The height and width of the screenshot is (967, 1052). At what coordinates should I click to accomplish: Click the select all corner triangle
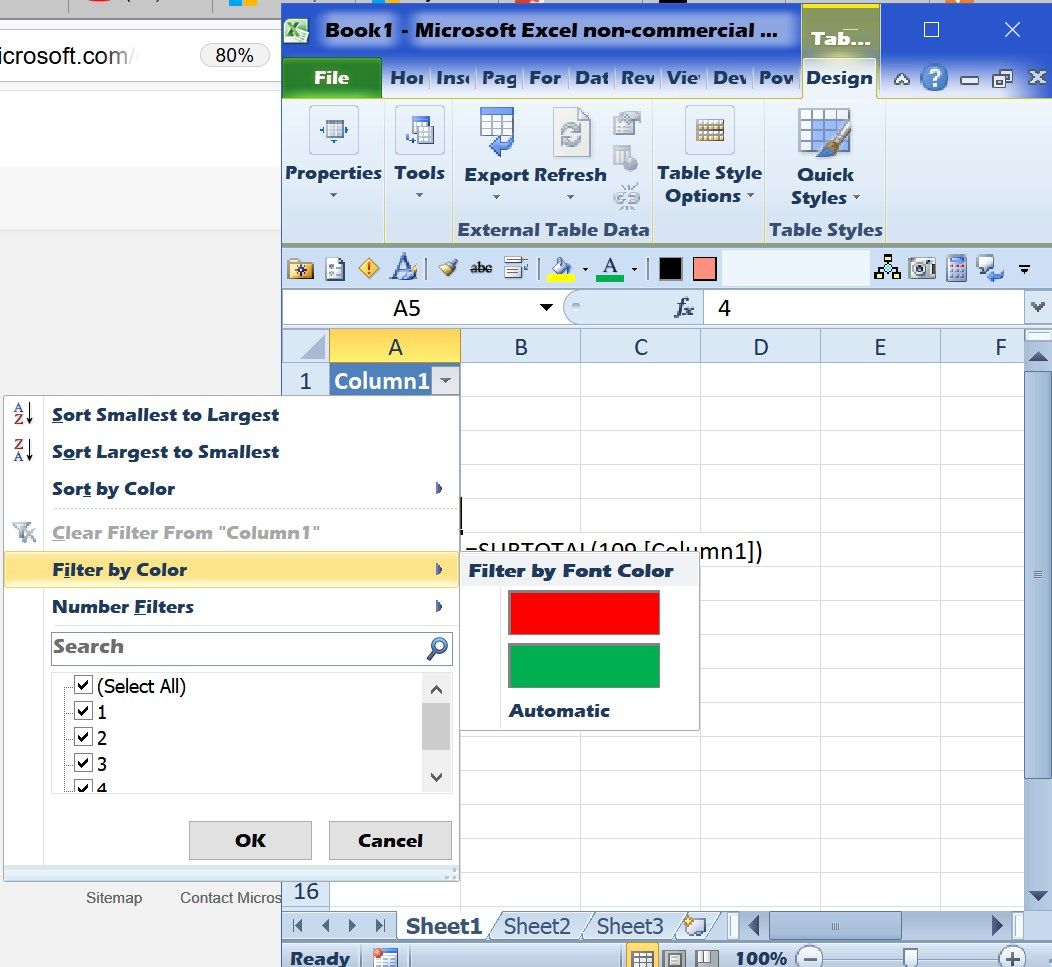point(307,346)
